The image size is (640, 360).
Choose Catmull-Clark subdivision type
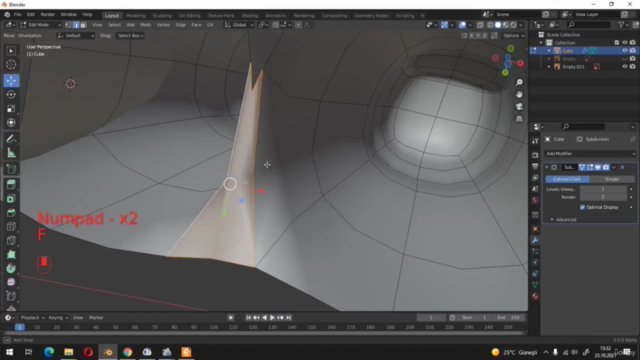pyautogui.click(x=567, y=179)
